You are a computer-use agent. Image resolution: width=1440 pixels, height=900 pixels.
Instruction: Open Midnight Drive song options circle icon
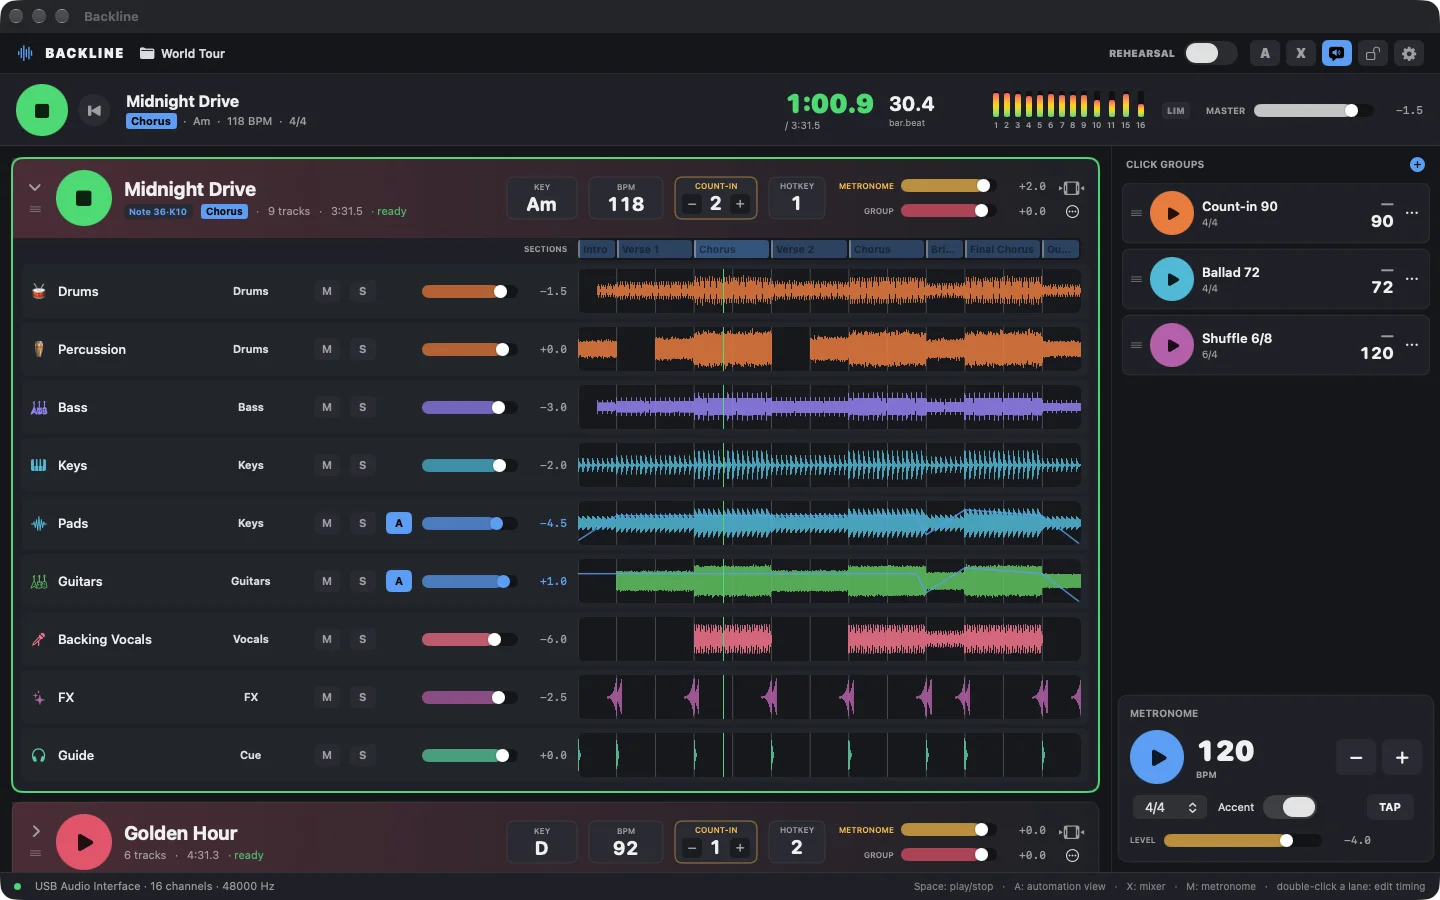click(1072, 212)
